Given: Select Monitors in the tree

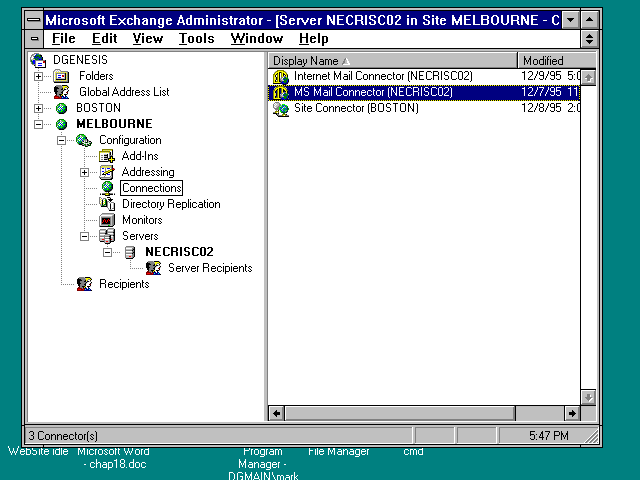Looking at the screenshot, I should [142, 220].
